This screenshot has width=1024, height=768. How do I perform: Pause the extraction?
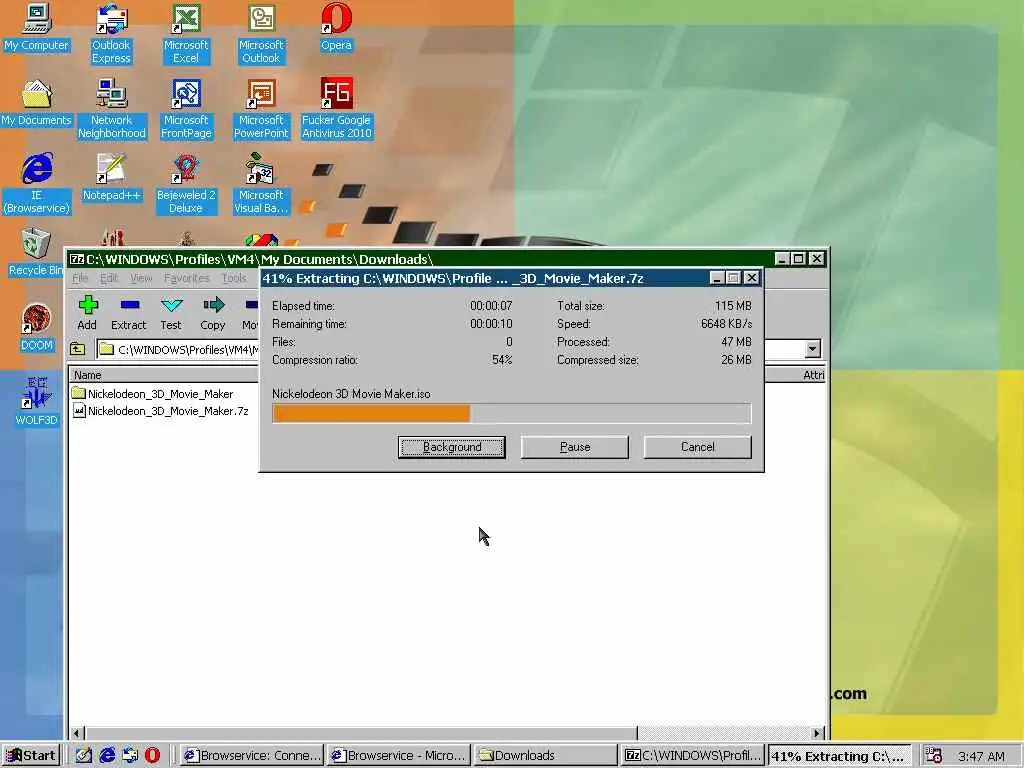pyautogui.click(x=575, y=447)
